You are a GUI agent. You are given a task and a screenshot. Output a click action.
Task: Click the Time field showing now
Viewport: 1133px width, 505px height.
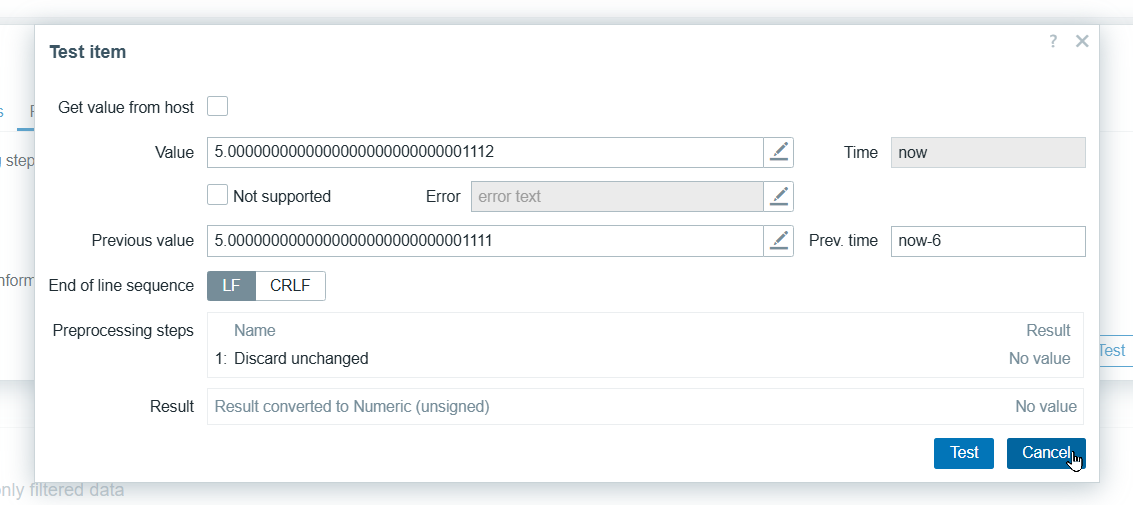pos(987,152)
